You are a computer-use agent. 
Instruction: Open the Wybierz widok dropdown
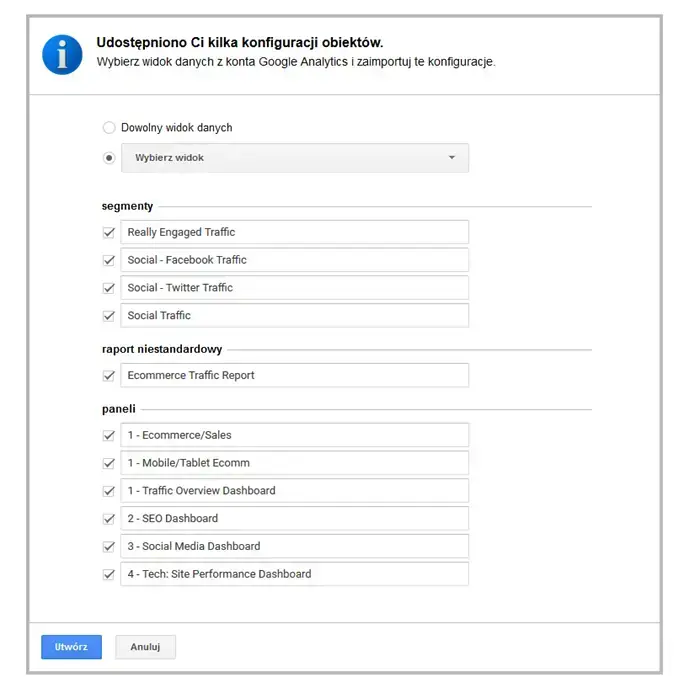295,158
